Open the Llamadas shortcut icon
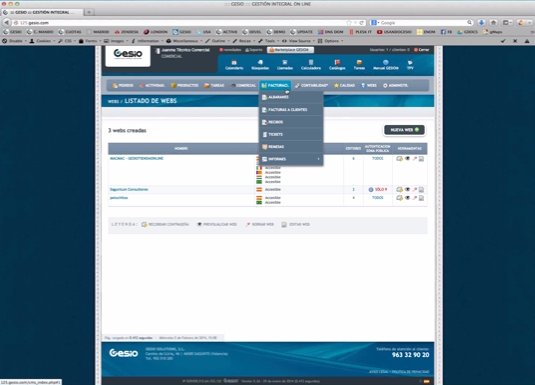This screenshot has height=385, width=535. point(285,65)
